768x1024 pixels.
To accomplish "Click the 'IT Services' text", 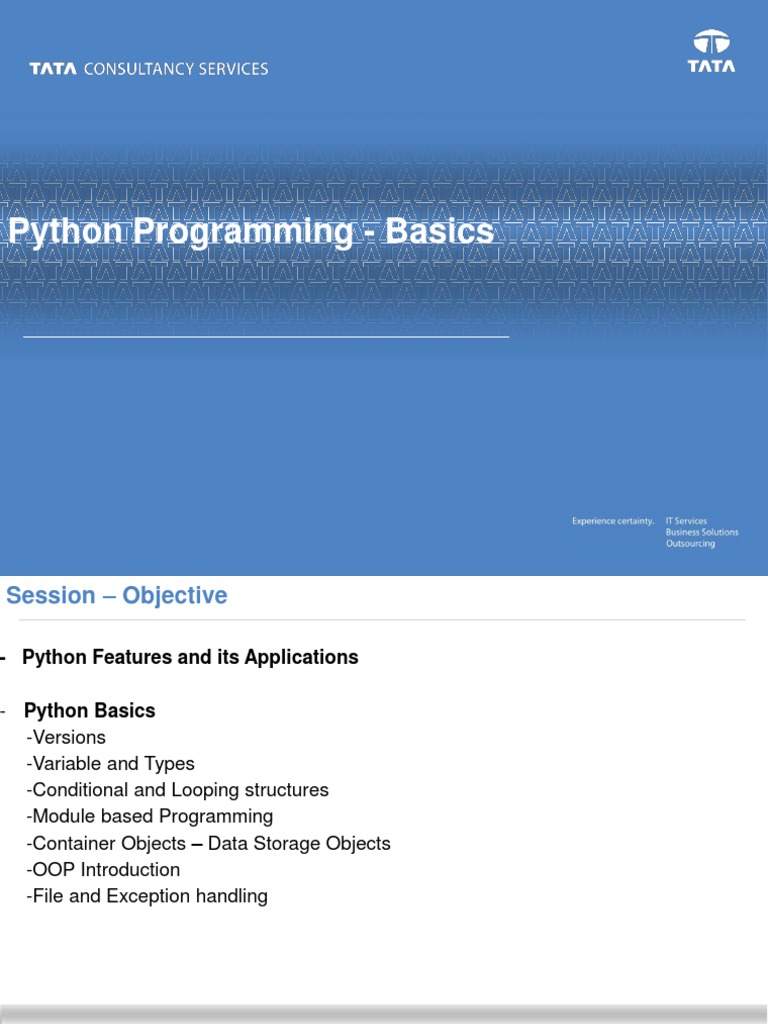I will click(686, 521).
